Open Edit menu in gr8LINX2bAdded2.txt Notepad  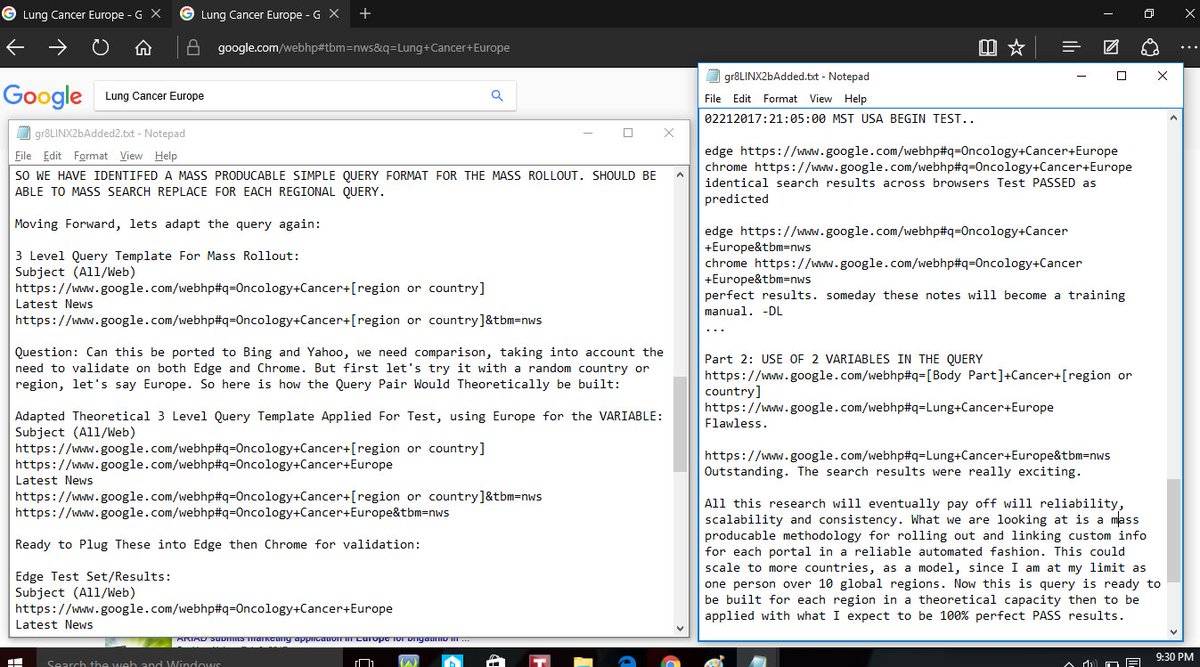click(52, 156)
